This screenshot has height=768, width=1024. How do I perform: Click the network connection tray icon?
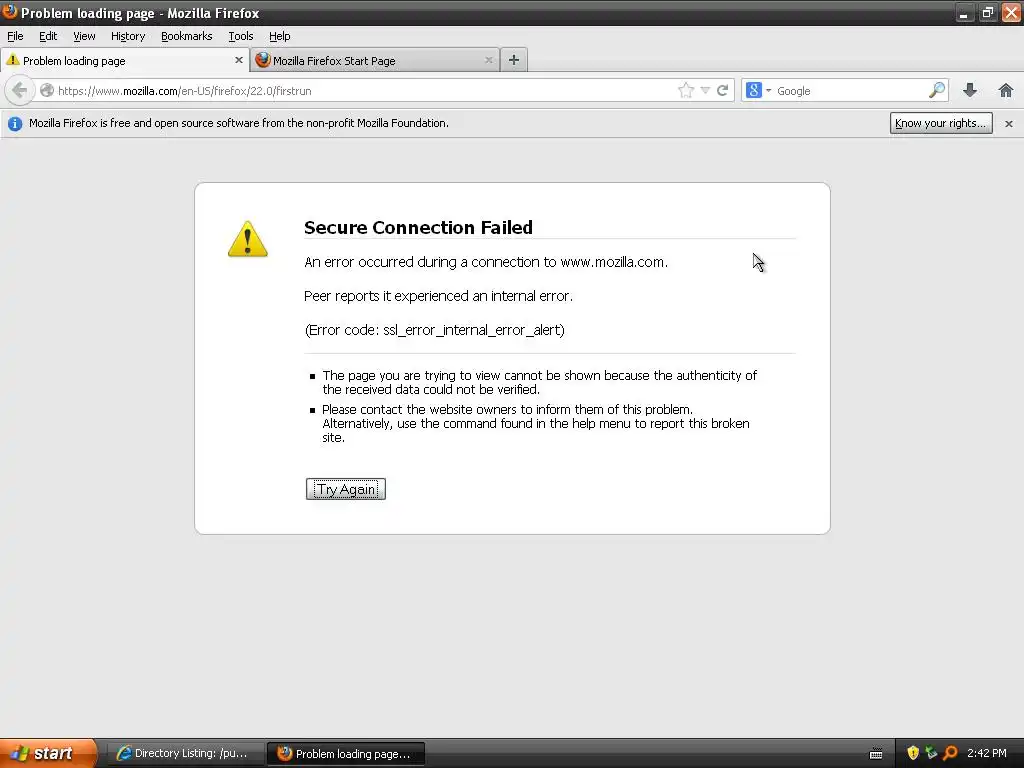[931, 753]
